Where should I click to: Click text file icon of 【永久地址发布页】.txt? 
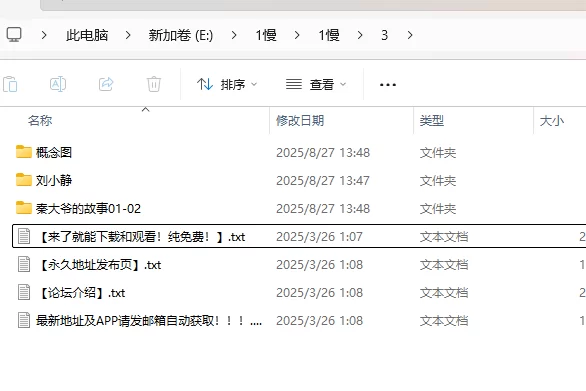[x=24, y=264]
